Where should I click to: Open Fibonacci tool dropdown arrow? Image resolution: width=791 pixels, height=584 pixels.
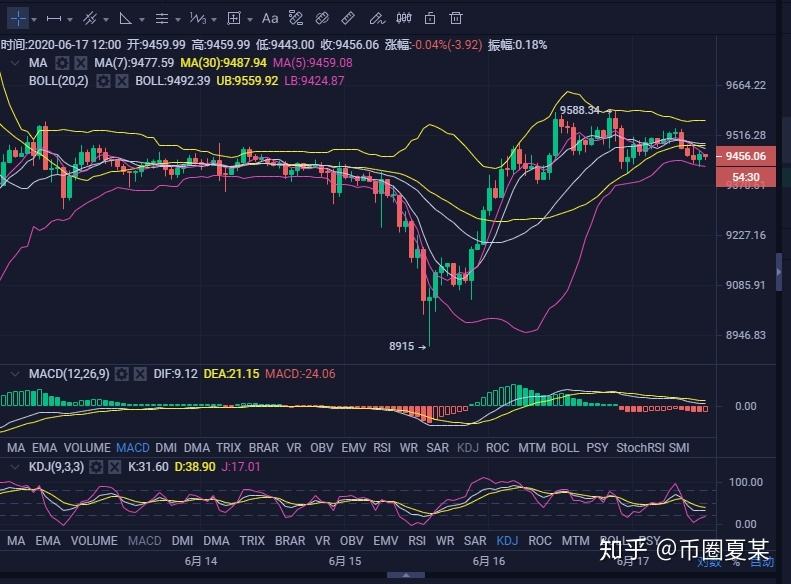point(178,20)
